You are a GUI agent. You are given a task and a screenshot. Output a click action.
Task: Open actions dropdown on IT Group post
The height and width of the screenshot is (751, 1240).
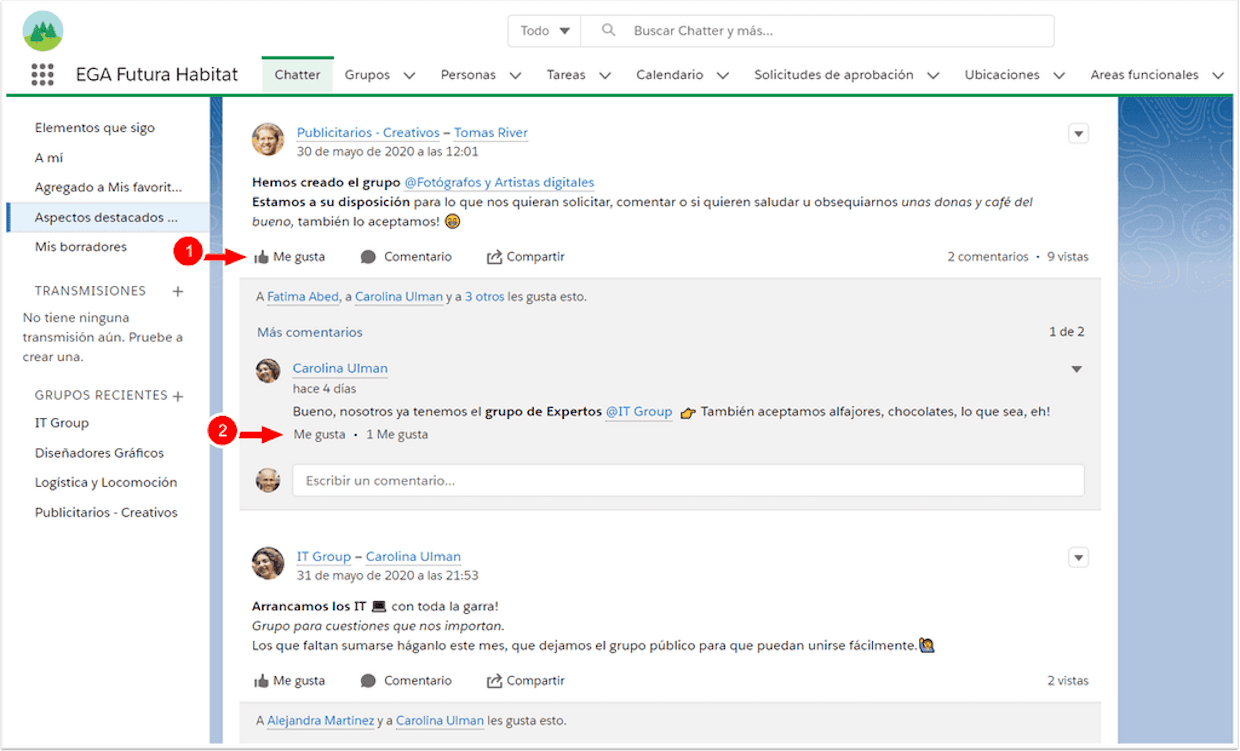click(x=1078, y=557)
